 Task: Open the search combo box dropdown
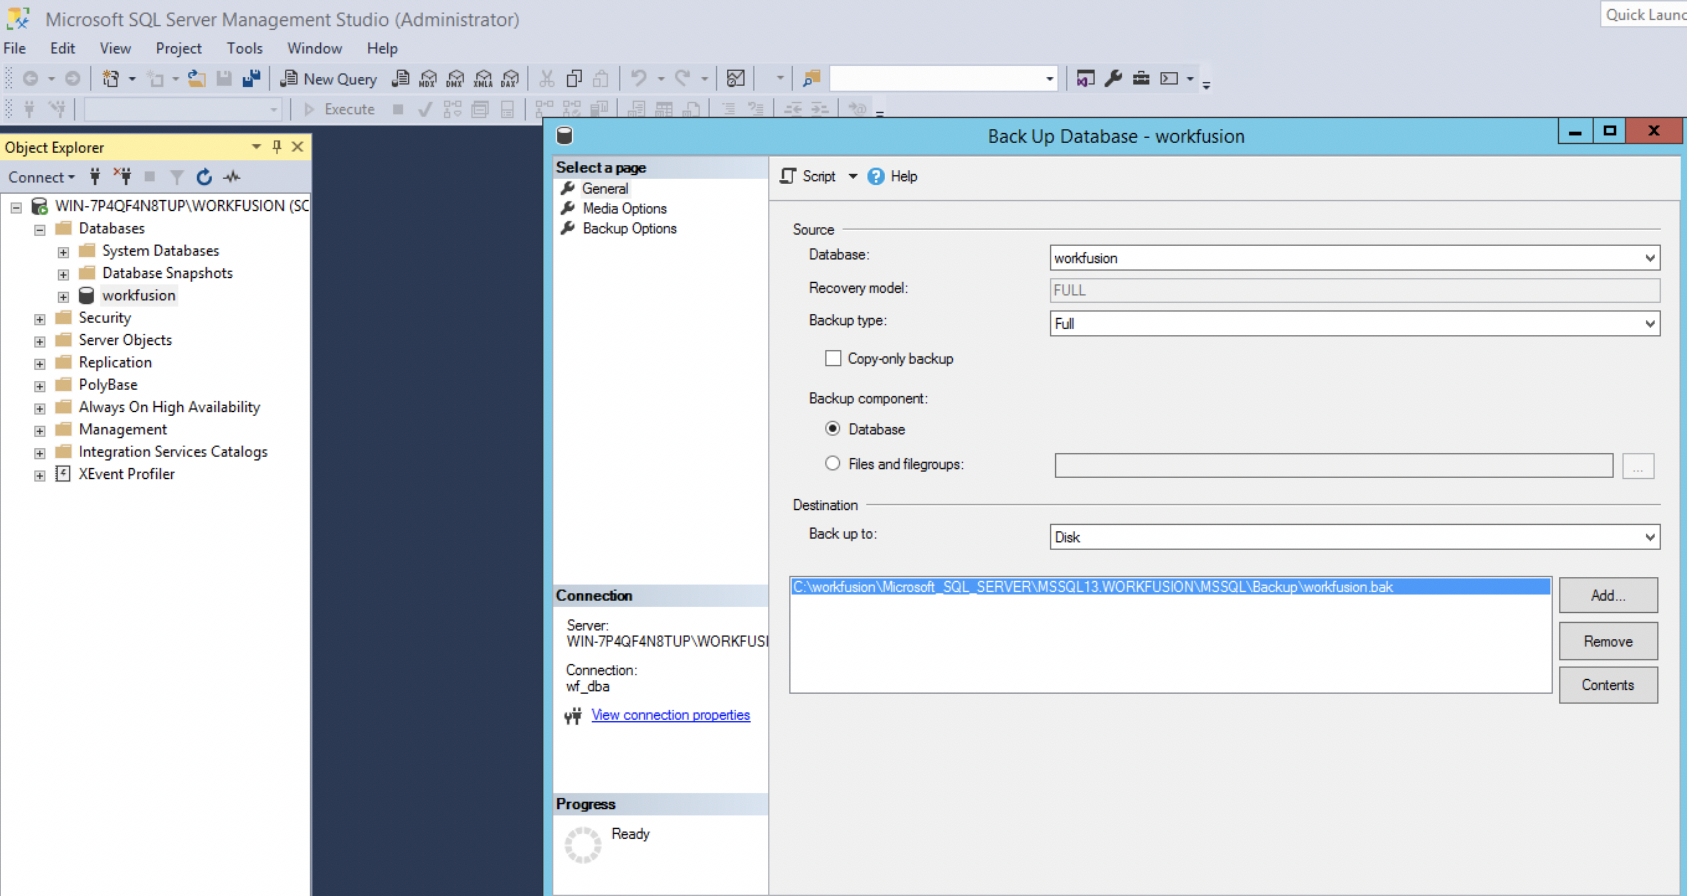1049,79
